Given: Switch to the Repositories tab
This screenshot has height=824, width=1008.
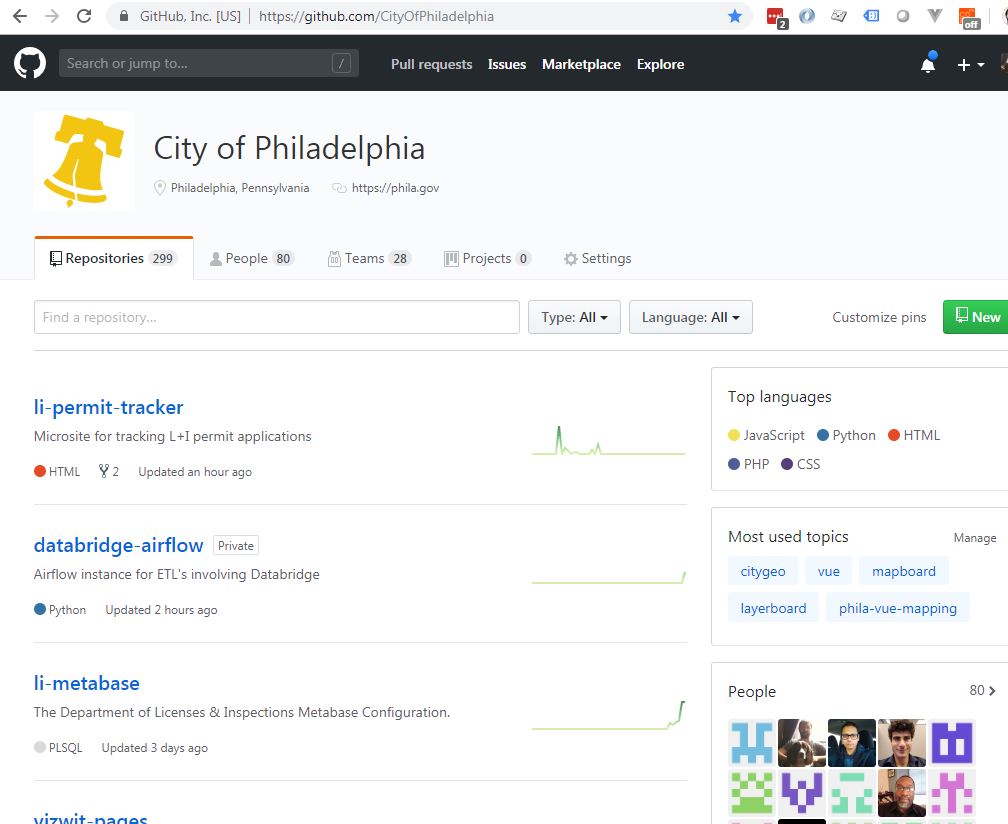Looking at the screenshot, I should tap(114, 258).
